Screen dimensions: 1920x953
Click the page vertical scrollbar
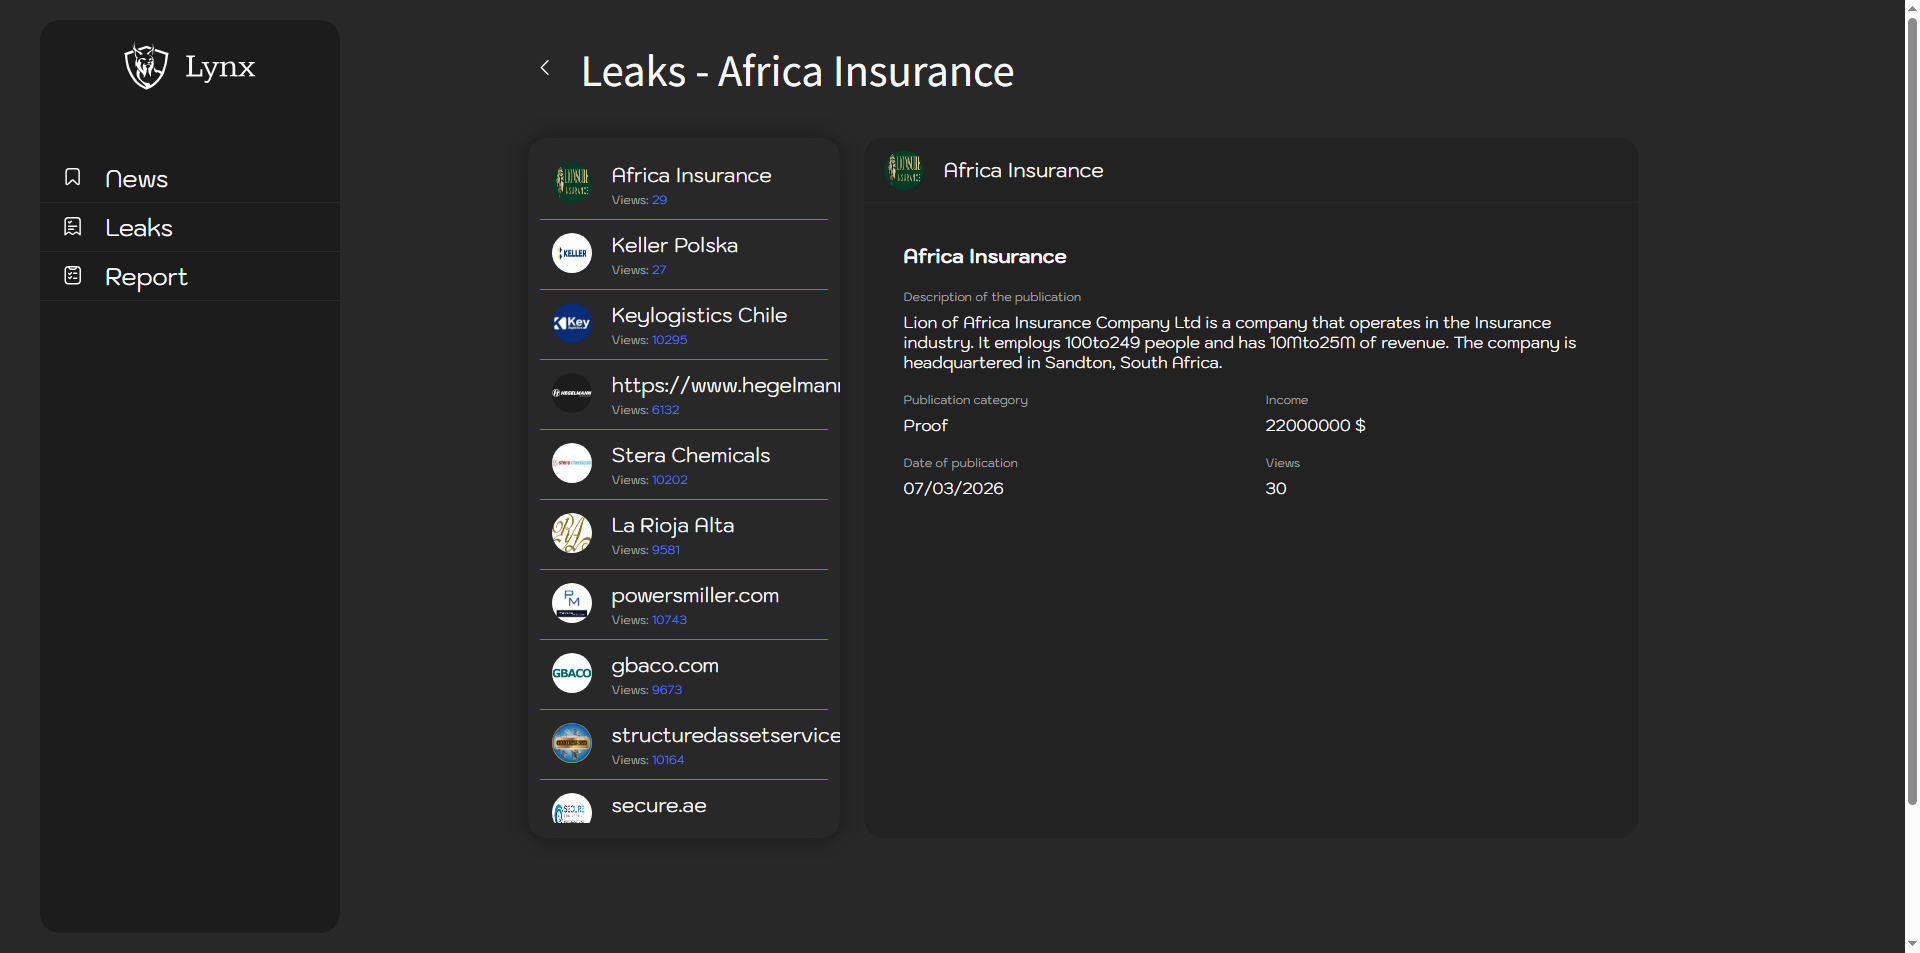click(1912, 400)
